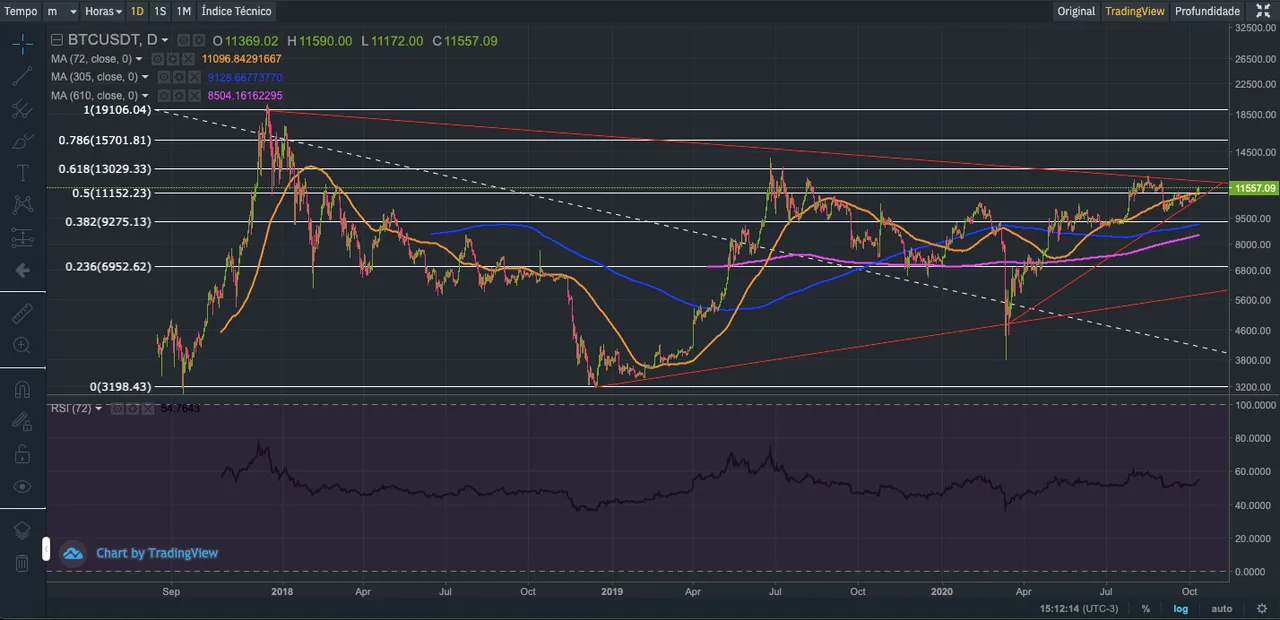The height and width of the screenshot is (620, 1280).
Task: Open MA 305 indicator settings
Action: coord(179,77)
